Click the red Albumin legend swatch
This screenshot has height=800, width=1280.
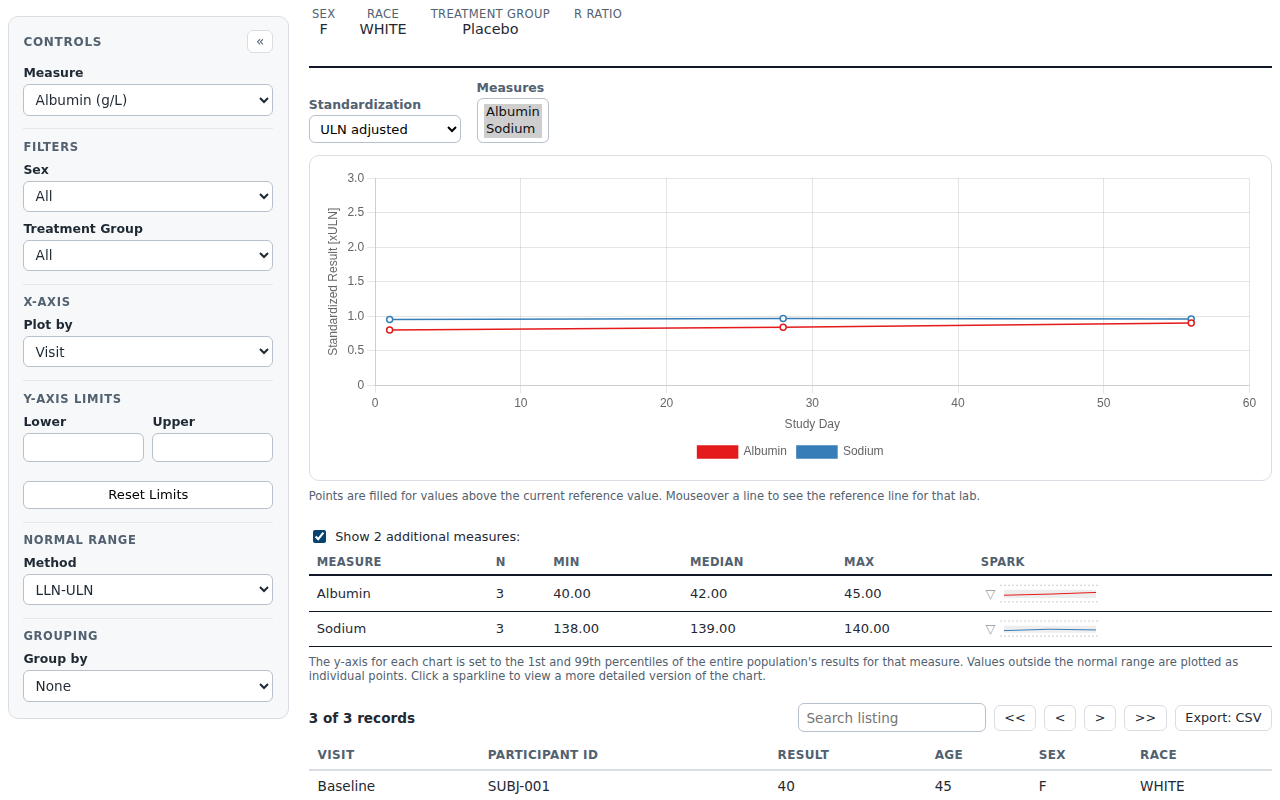point(717,452)
